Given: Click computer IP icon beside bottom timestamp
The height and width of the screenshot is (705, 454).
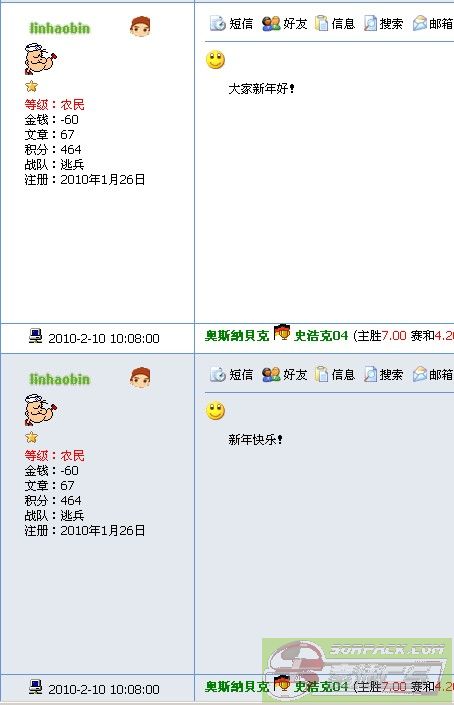Looking at the screenshot, I should pyautogui.click(x=36, y=687).
